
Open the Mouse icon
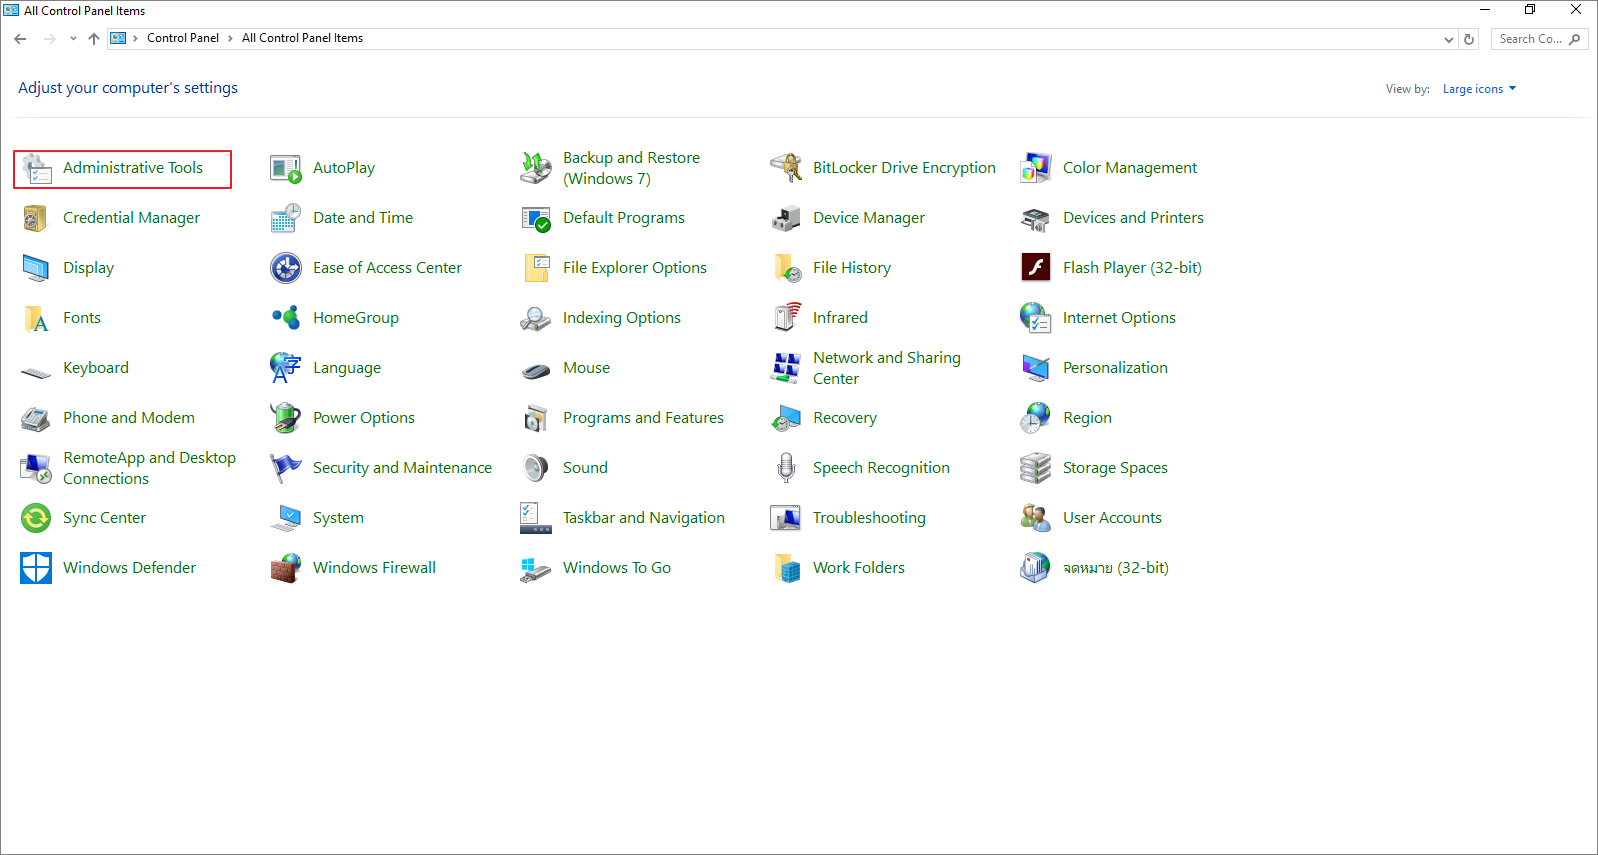(x=536, y=371)
